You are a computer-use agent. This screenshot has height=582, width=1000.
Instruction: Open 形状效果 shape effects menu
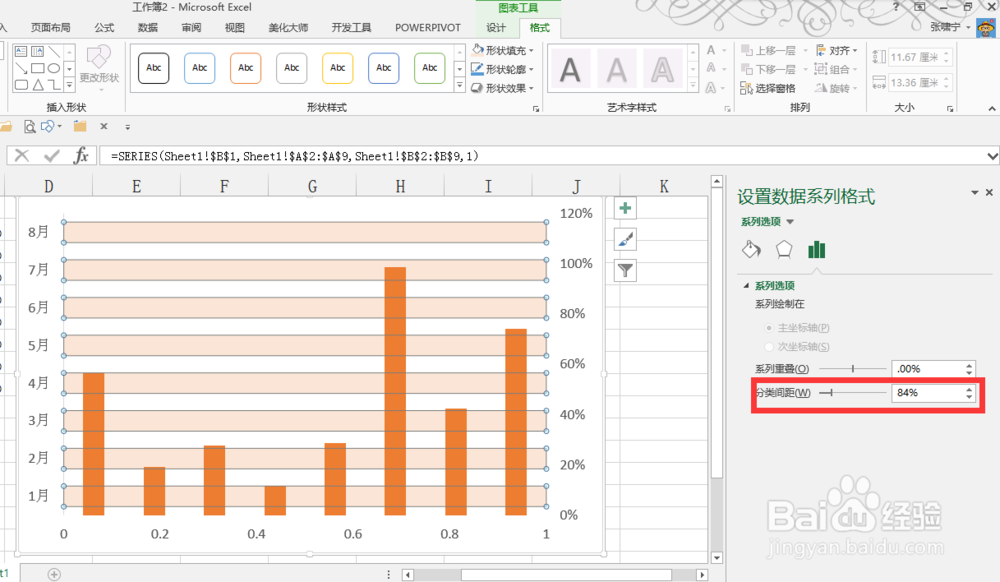(503, 88)
